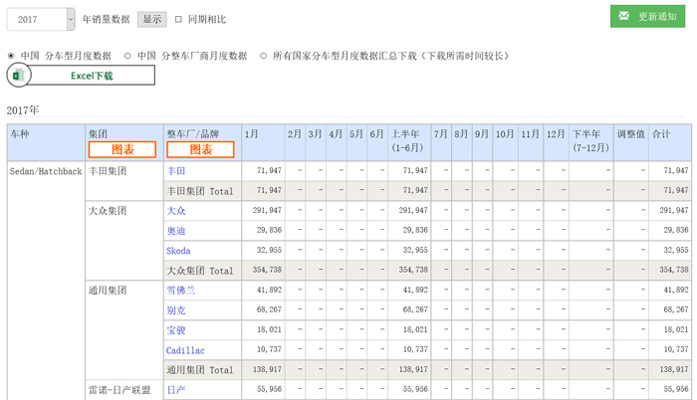Click 138,917 in the 上半年 column
The width and height of the screenshot is (697, 400).
413,369
